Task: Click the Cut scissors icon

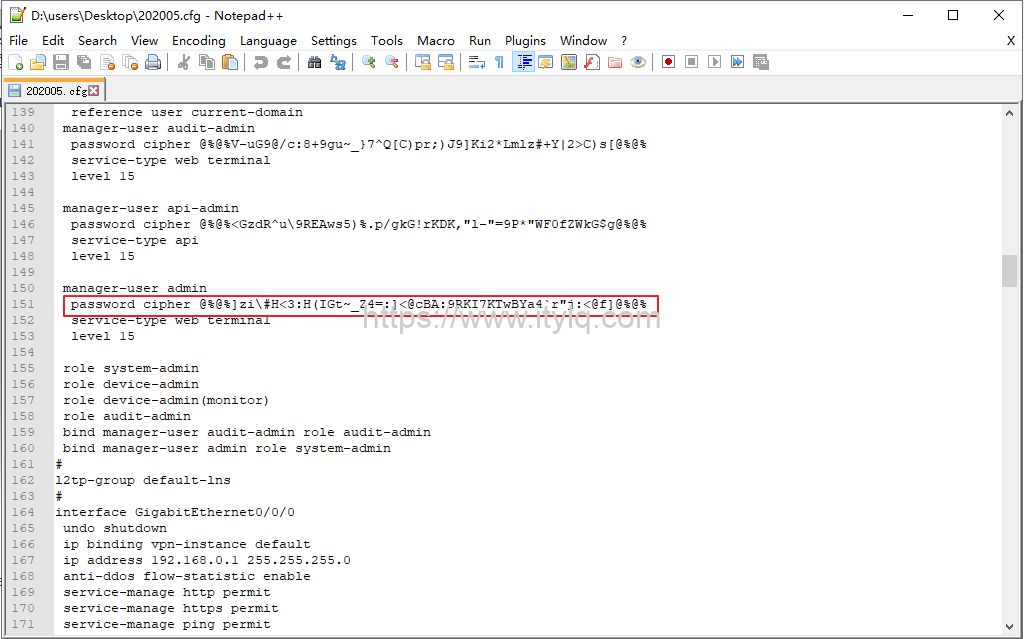Action: click(184, 62)
